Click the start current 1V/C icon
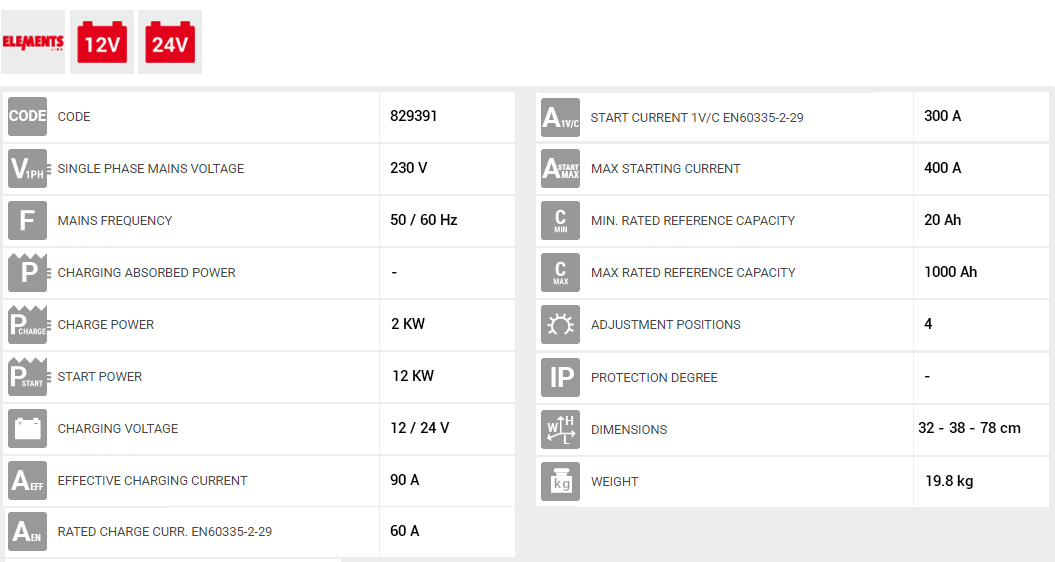1055x562 pixels. coord(560,117)
